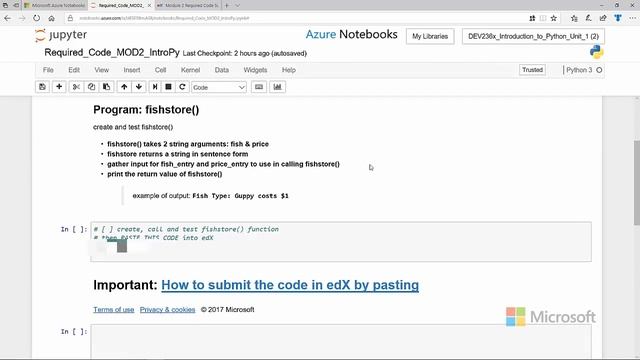
Task: Save and checkpoint the notebook
Action: (x=42, y=87)
